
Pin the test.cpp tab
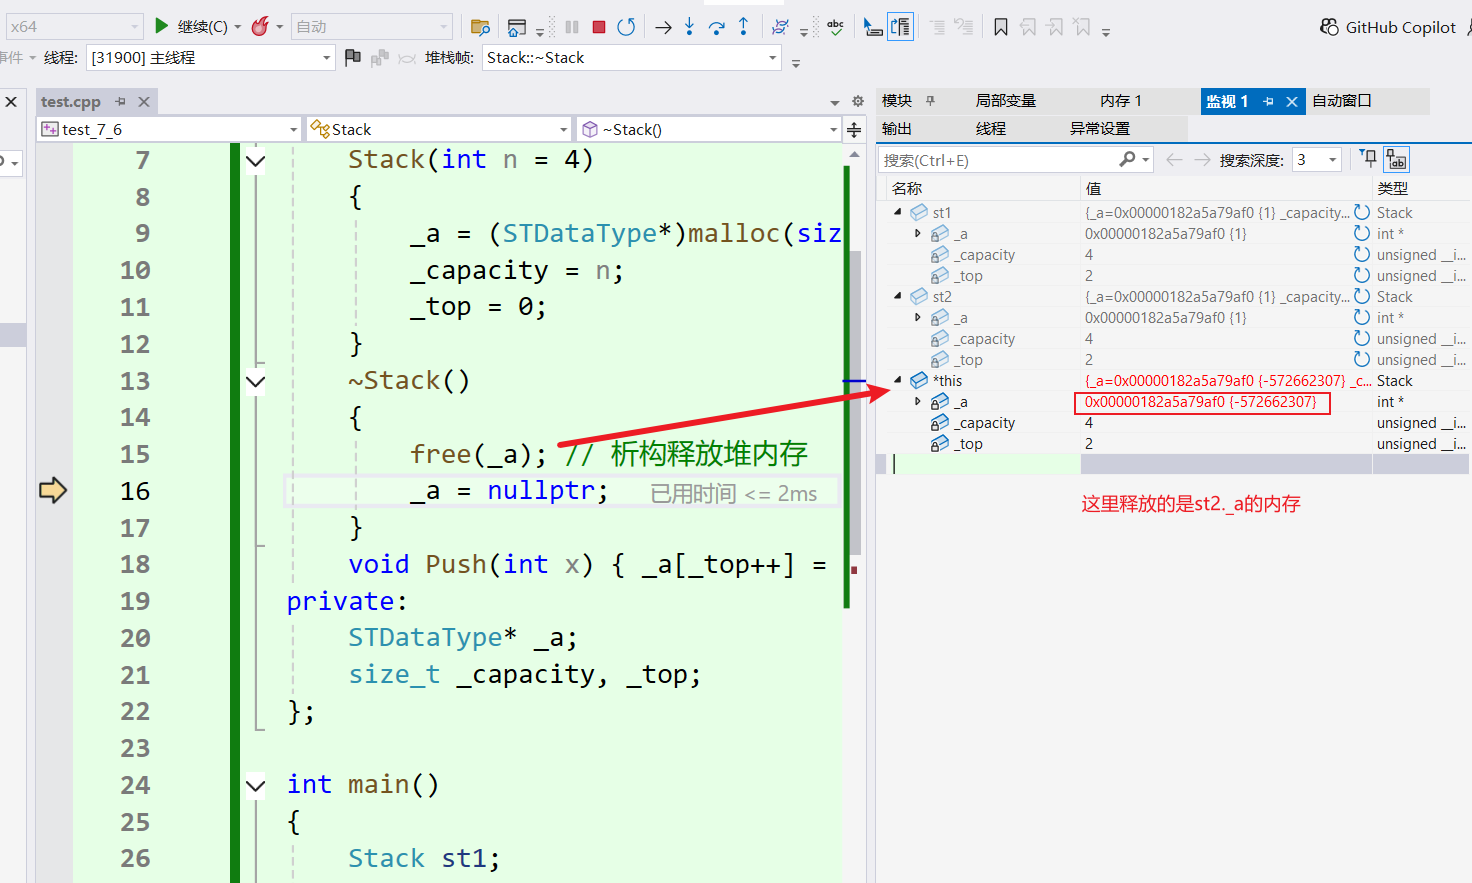click(121, 101)
